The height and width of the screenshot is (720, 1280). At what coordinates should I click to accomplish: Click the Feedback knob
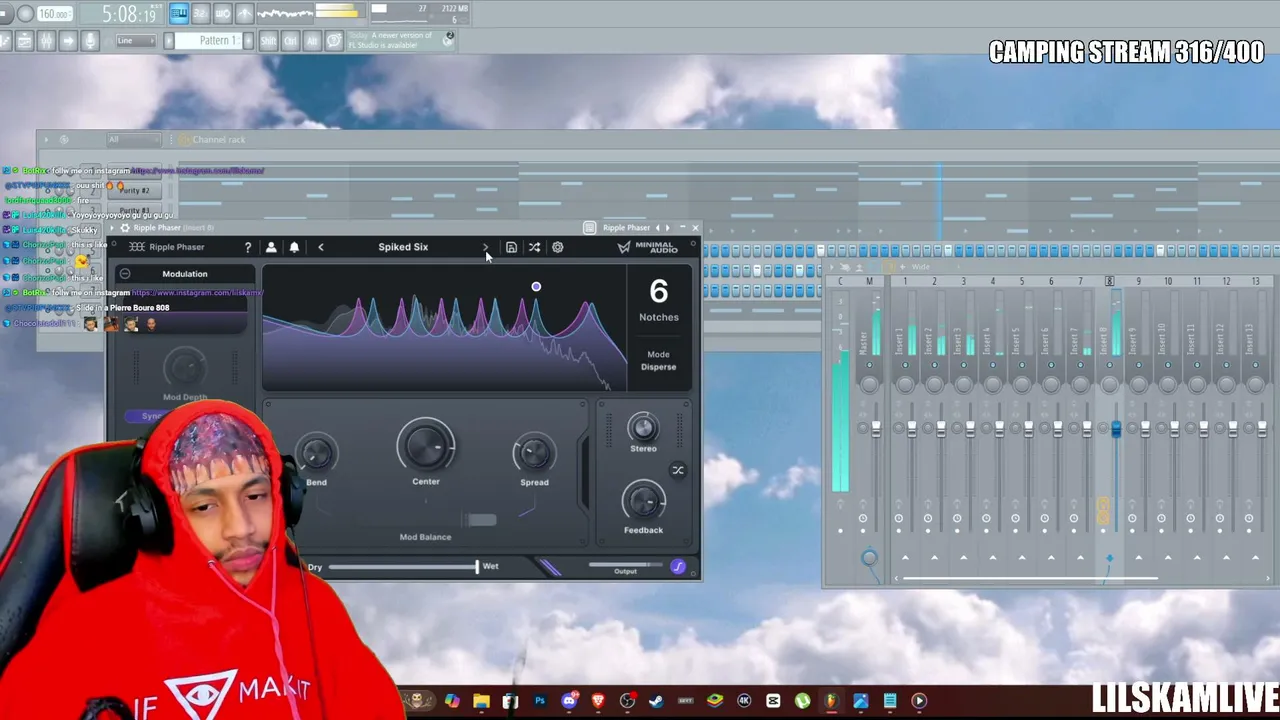[643, 500]
